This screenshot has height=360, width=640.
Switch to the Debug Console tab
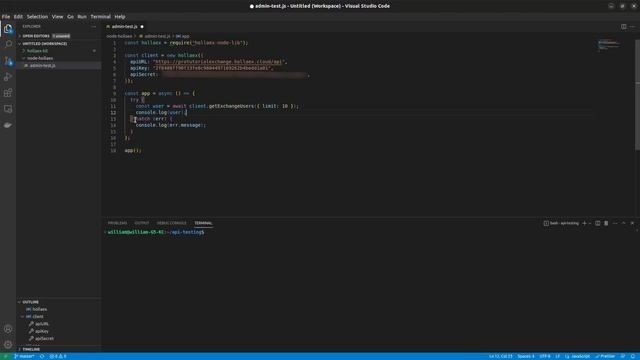click(x=171, y=223)
